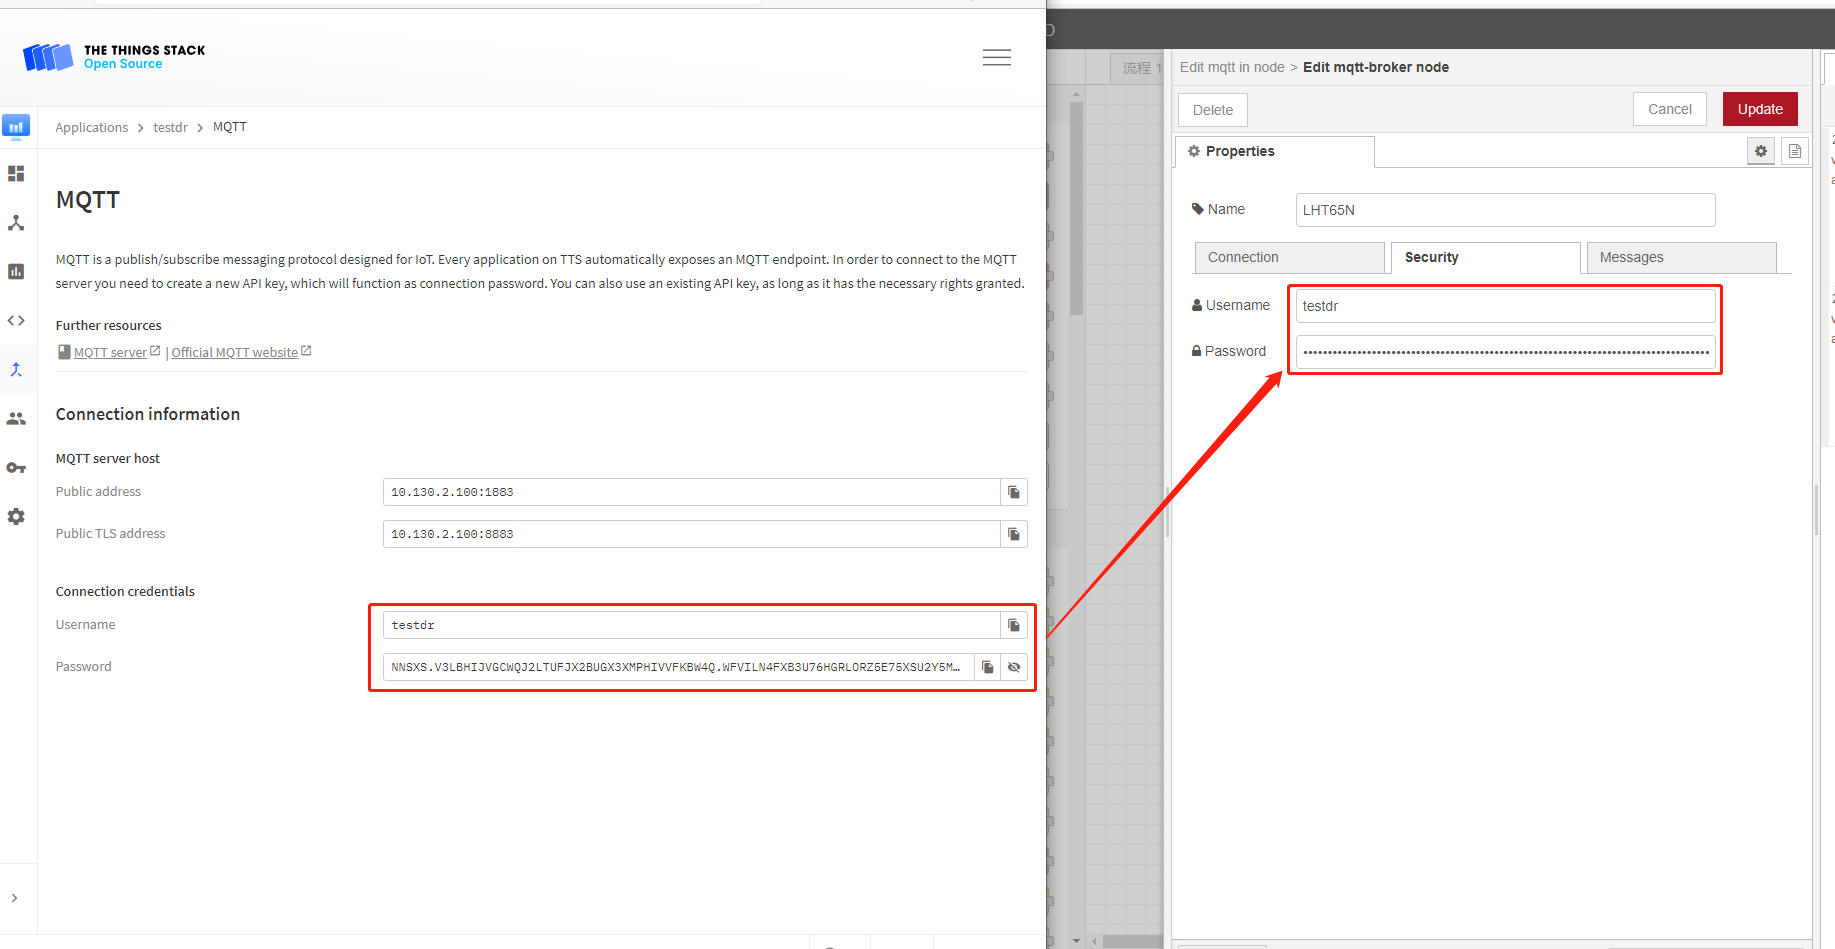Viewport: 1835px width, 949px height.
Task: Click the Name field LHT65N
Action: (x=1505, y=210)
